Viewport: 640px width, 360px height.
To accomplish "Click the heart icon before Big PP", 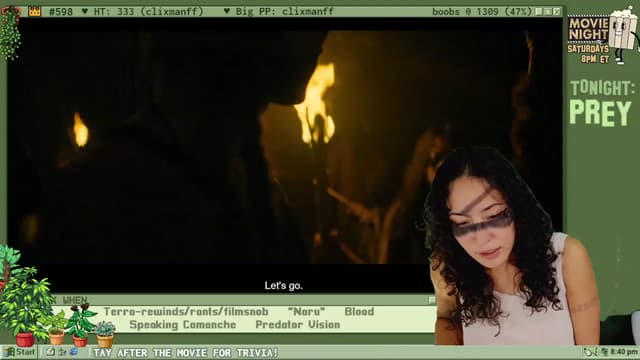I will 227,11.
